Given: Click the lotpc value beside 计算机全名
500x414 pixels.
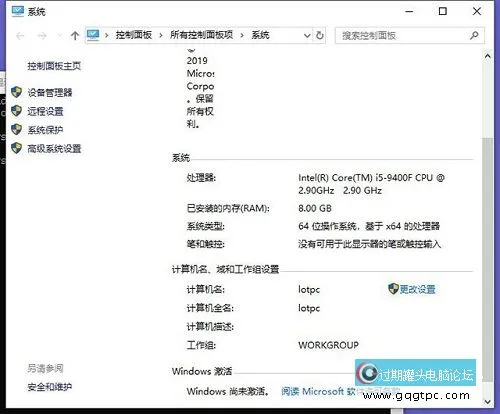Looking at the screenshot, I should point(309,308).
